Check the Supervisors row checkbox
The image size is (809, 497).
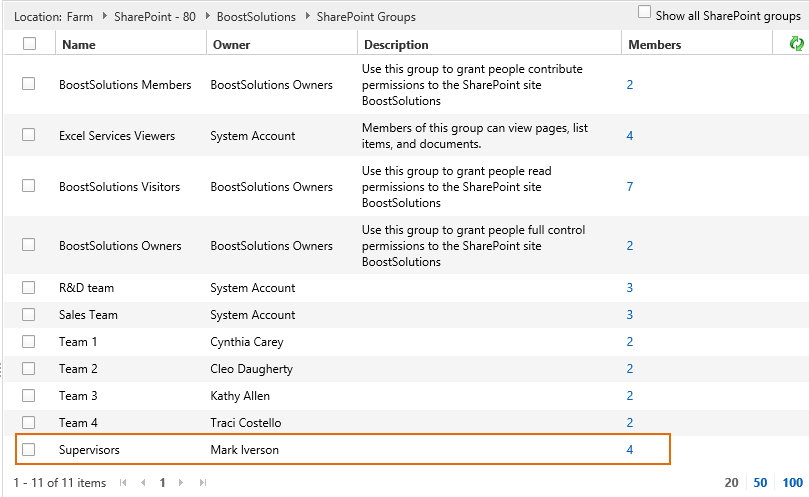pyautogui.click(x=29, y=450)
